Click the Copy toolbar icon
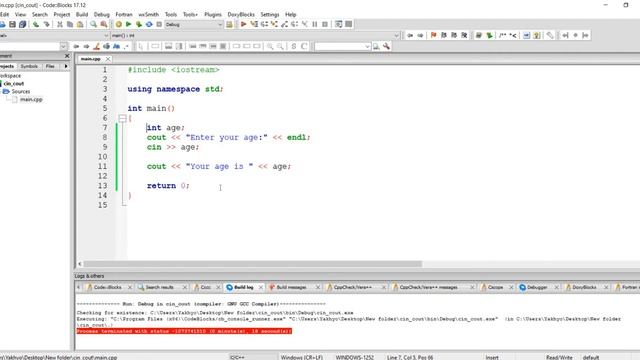The width and height of the screenshot is (640, 360). coord(70,24)
